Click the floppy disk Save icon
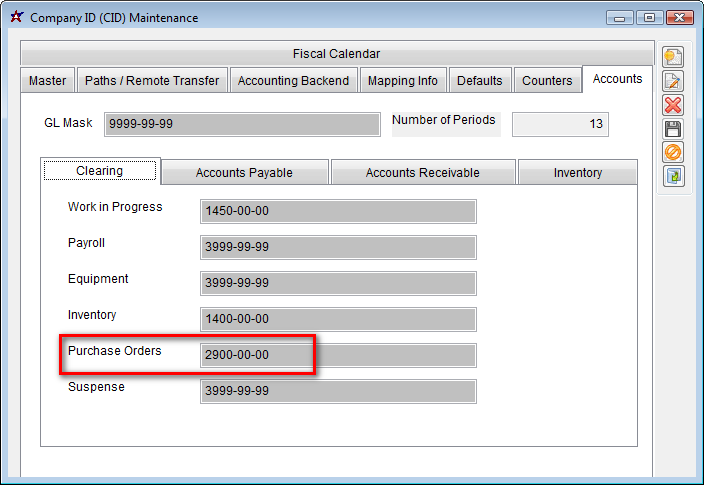Screen dimensions: 704x485 673,129
